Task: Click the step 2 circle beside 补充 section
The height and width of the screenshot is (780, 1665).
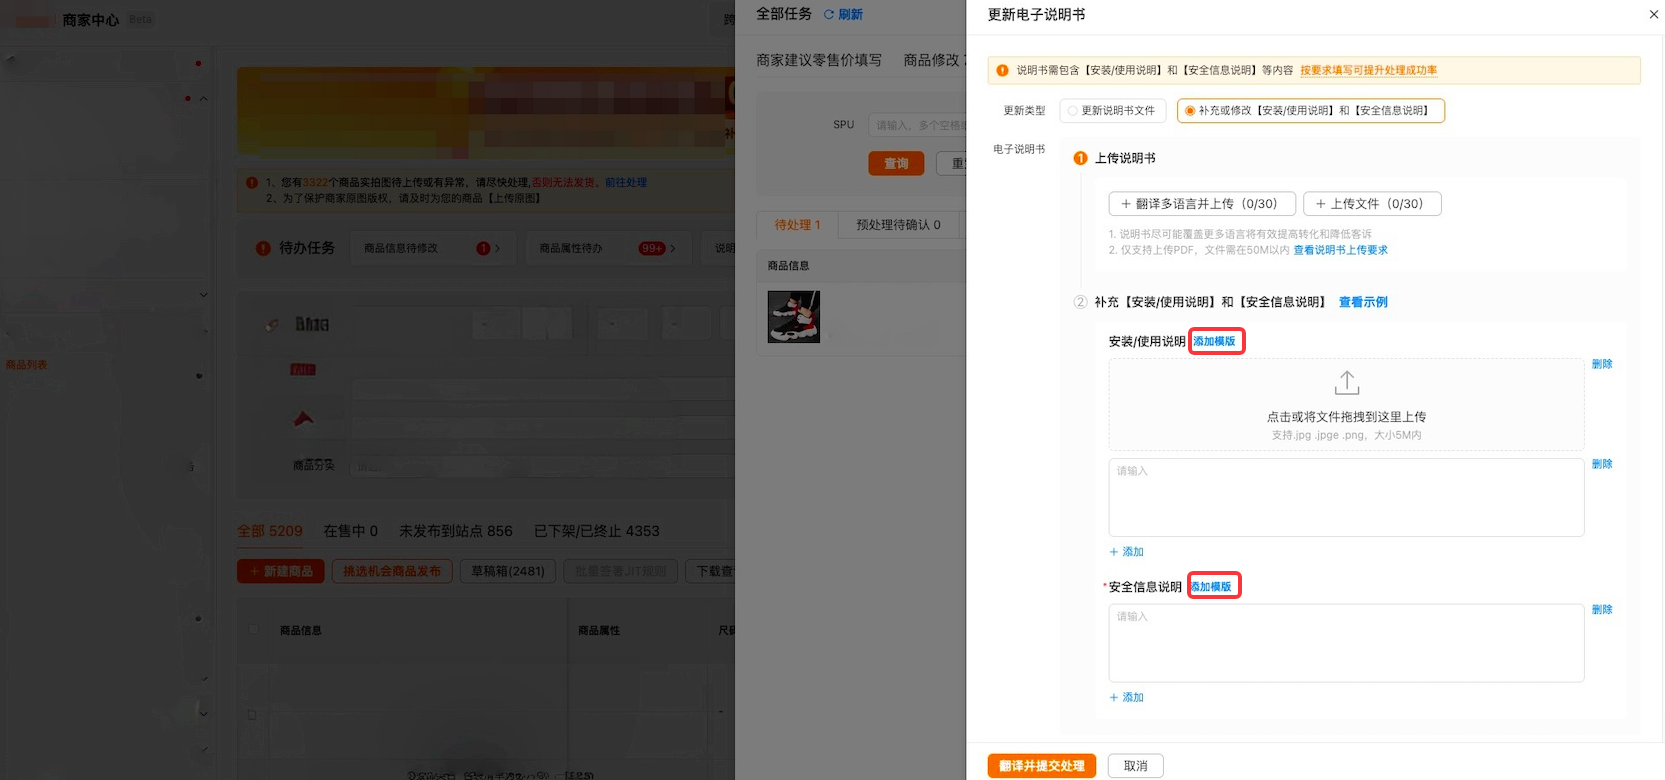Action: coord(1080,302)
